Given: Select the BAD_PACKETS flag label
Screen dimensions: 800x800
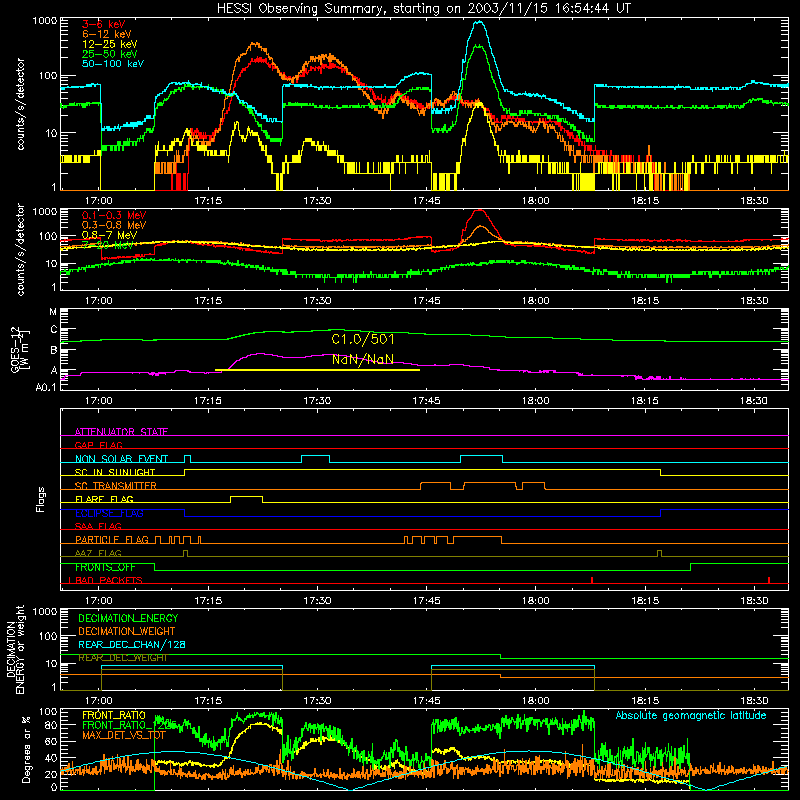Looking at the screenshot, I should pos(108,581).
